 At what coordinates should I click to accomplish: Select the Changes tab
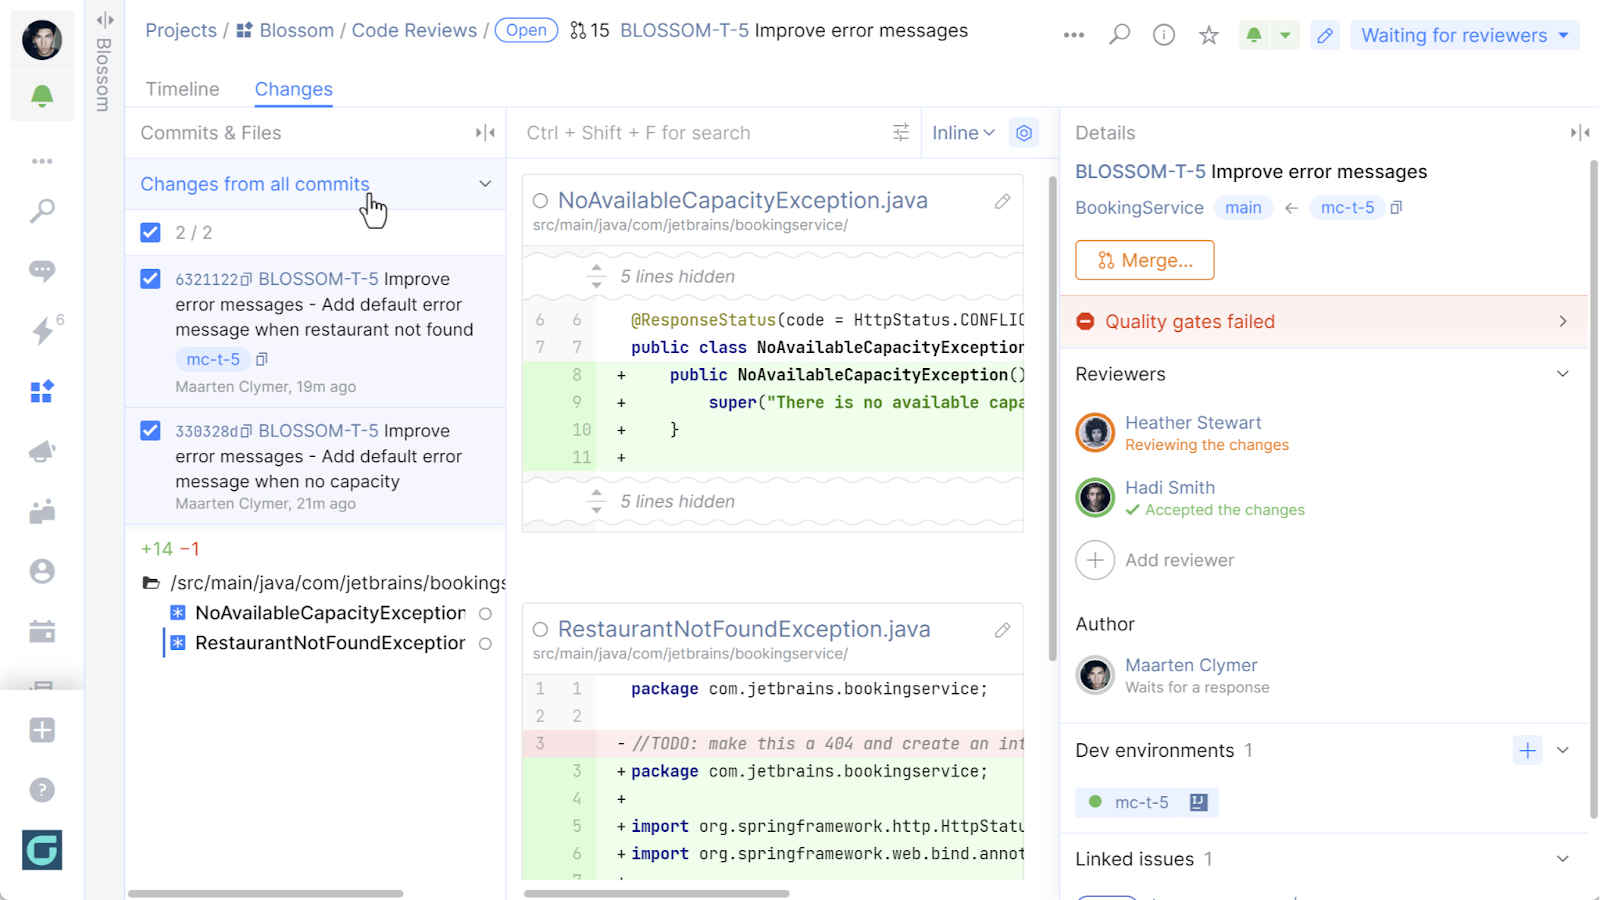293,89
